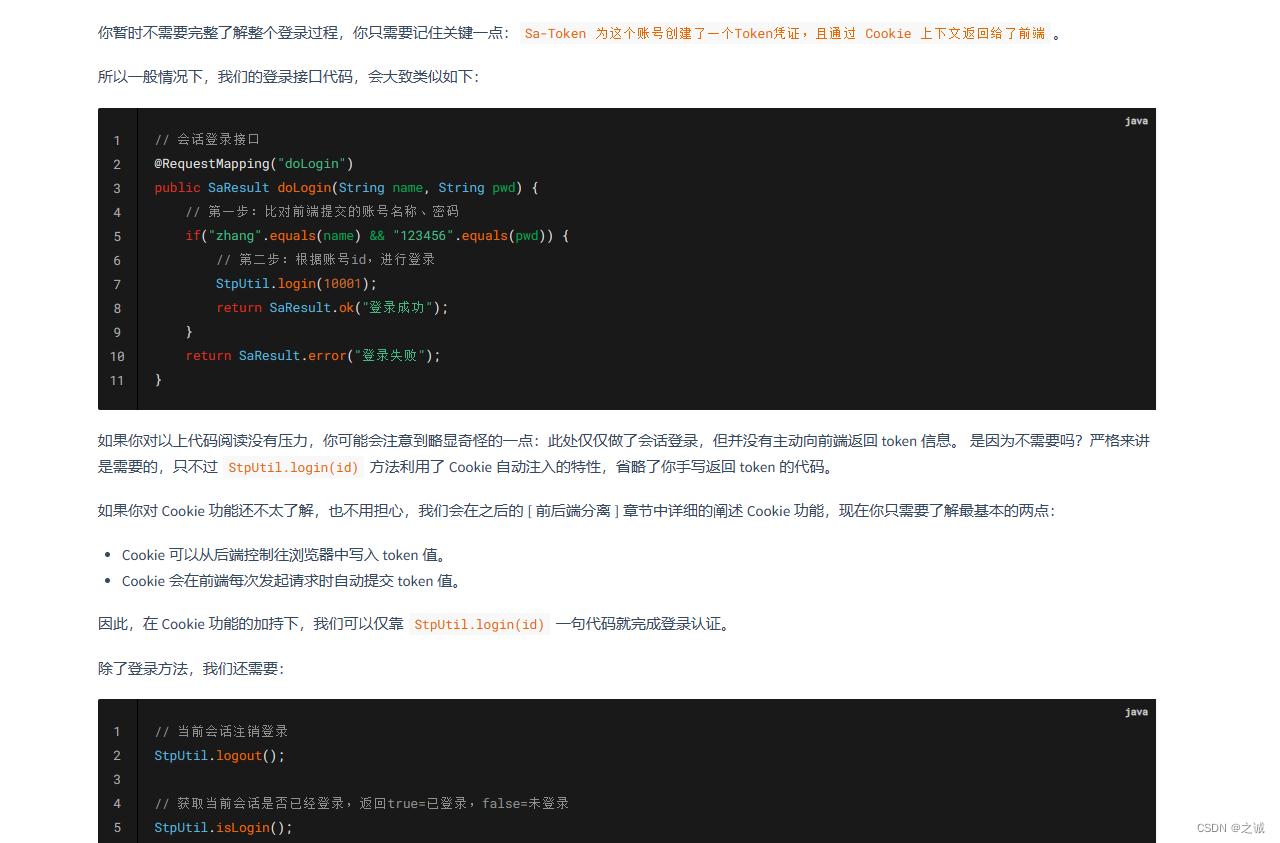Click the comment "// 当前会话注销登录"
This screenshot has width=1280, height=843.
(x=221, y=732)
